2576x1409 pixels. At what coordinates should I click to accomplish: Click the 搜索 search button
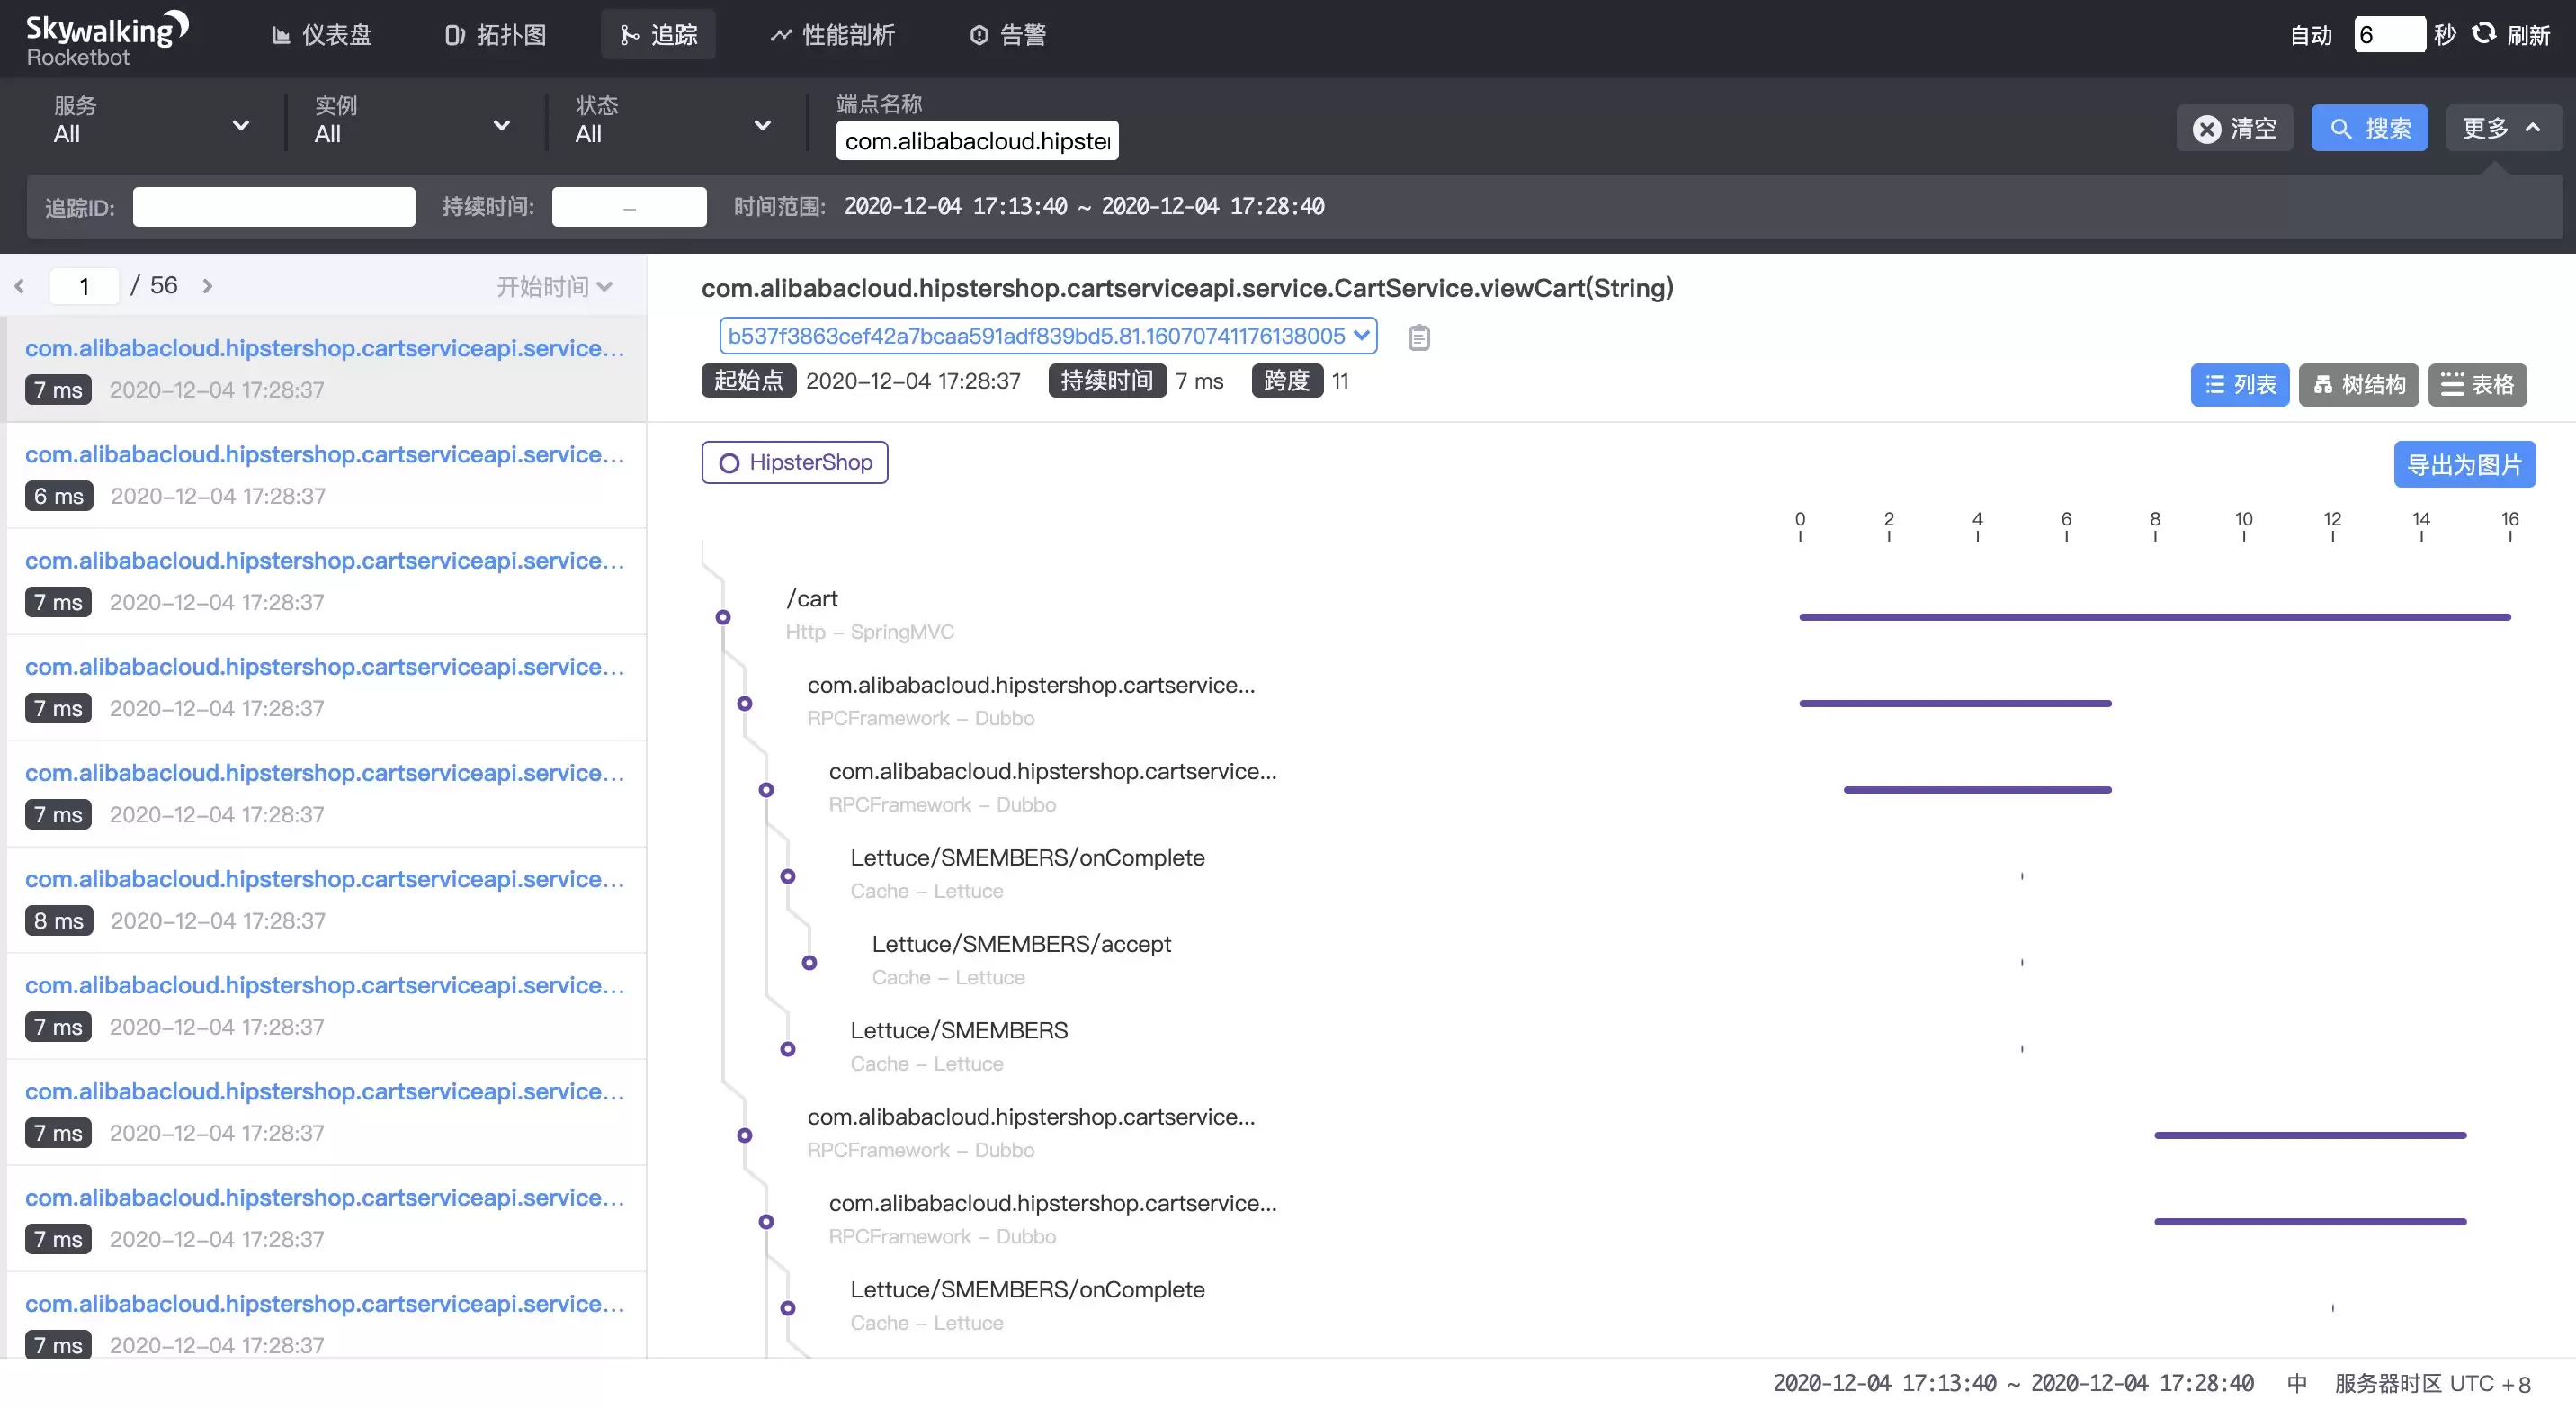(2369, 128)
